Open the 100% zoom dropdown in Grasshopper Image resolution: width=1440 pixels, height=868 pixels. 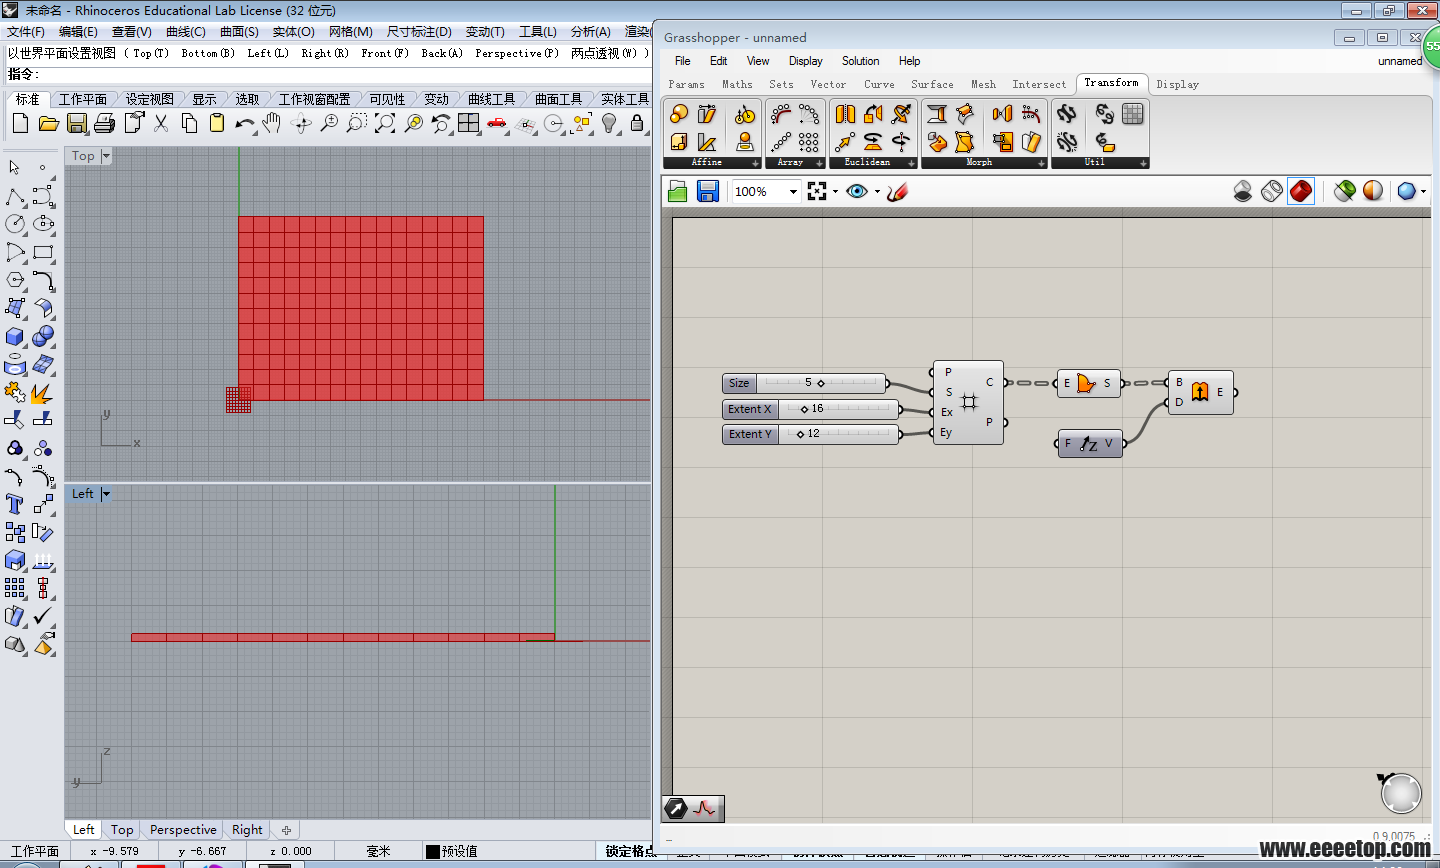(793, 191)
